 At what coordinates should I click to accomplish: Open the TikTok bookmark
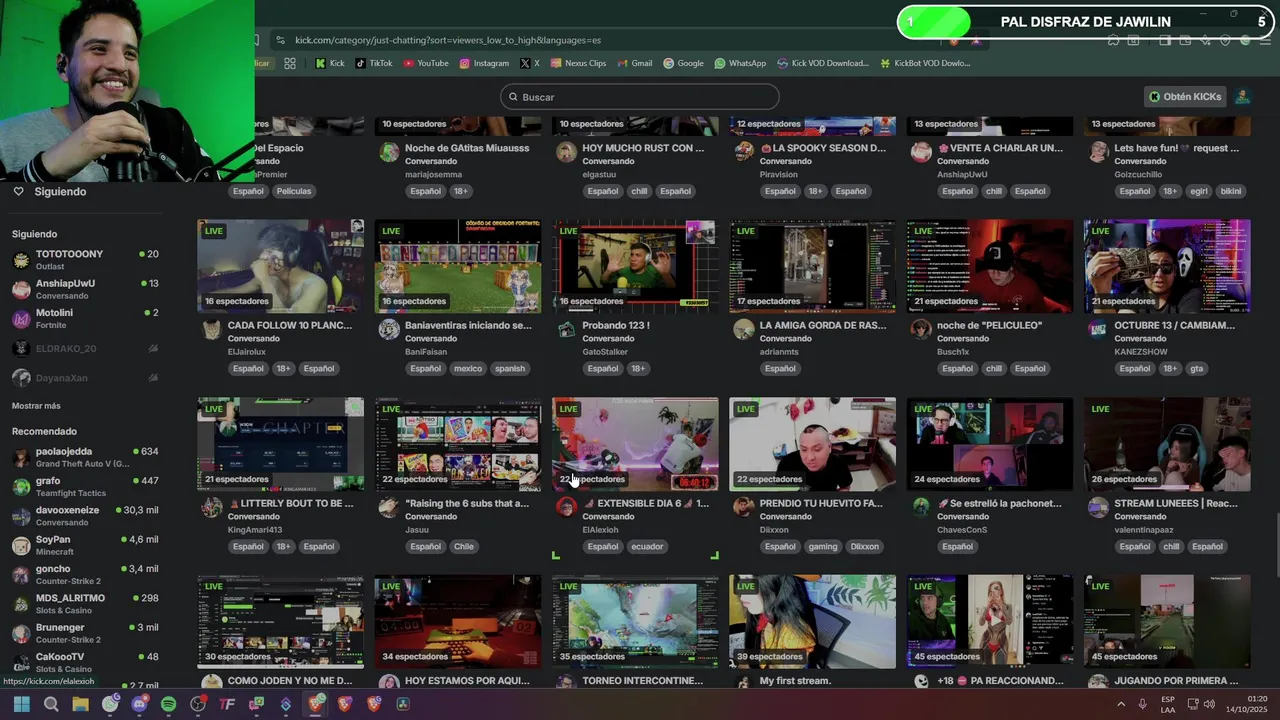point(373,63)
